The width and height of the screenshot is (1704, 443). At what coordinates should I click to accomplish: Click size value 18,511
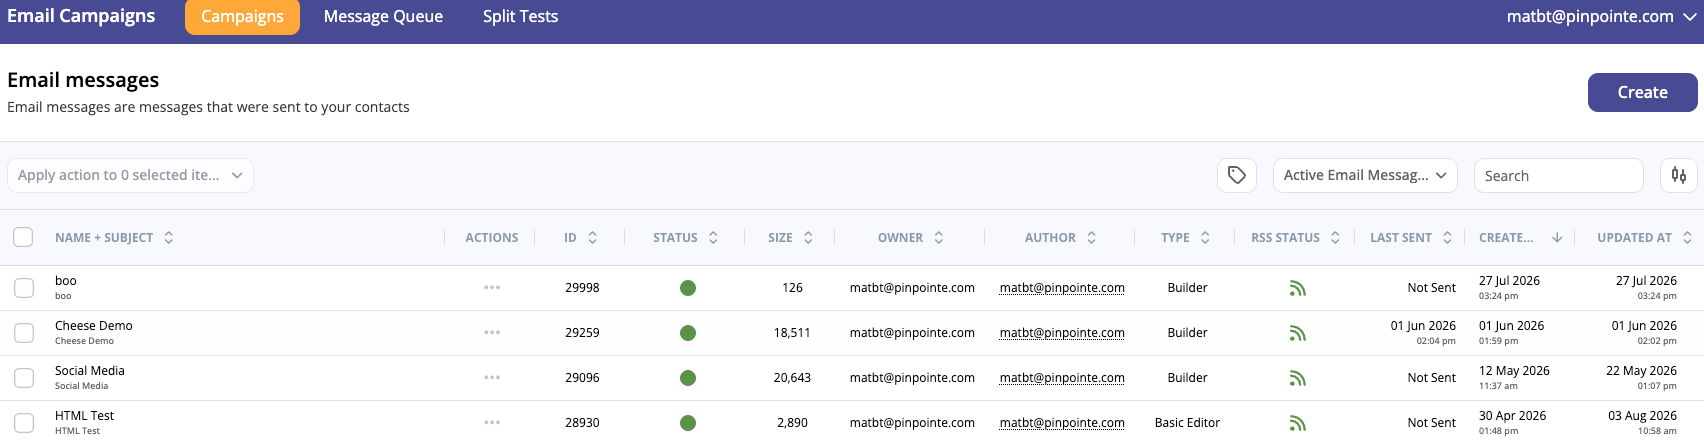click(x=792, y=333)
